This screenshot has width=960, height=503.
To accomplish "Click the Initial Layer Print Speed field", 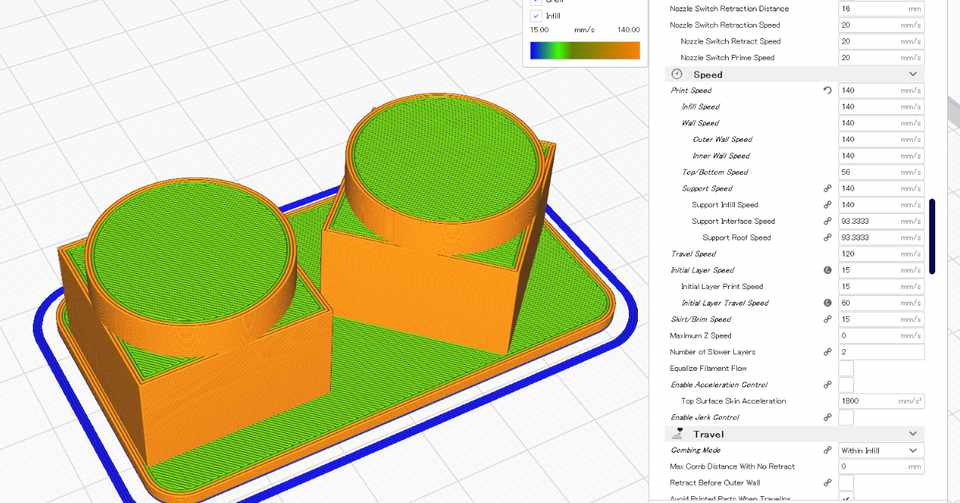I will (x=881, y=286).
